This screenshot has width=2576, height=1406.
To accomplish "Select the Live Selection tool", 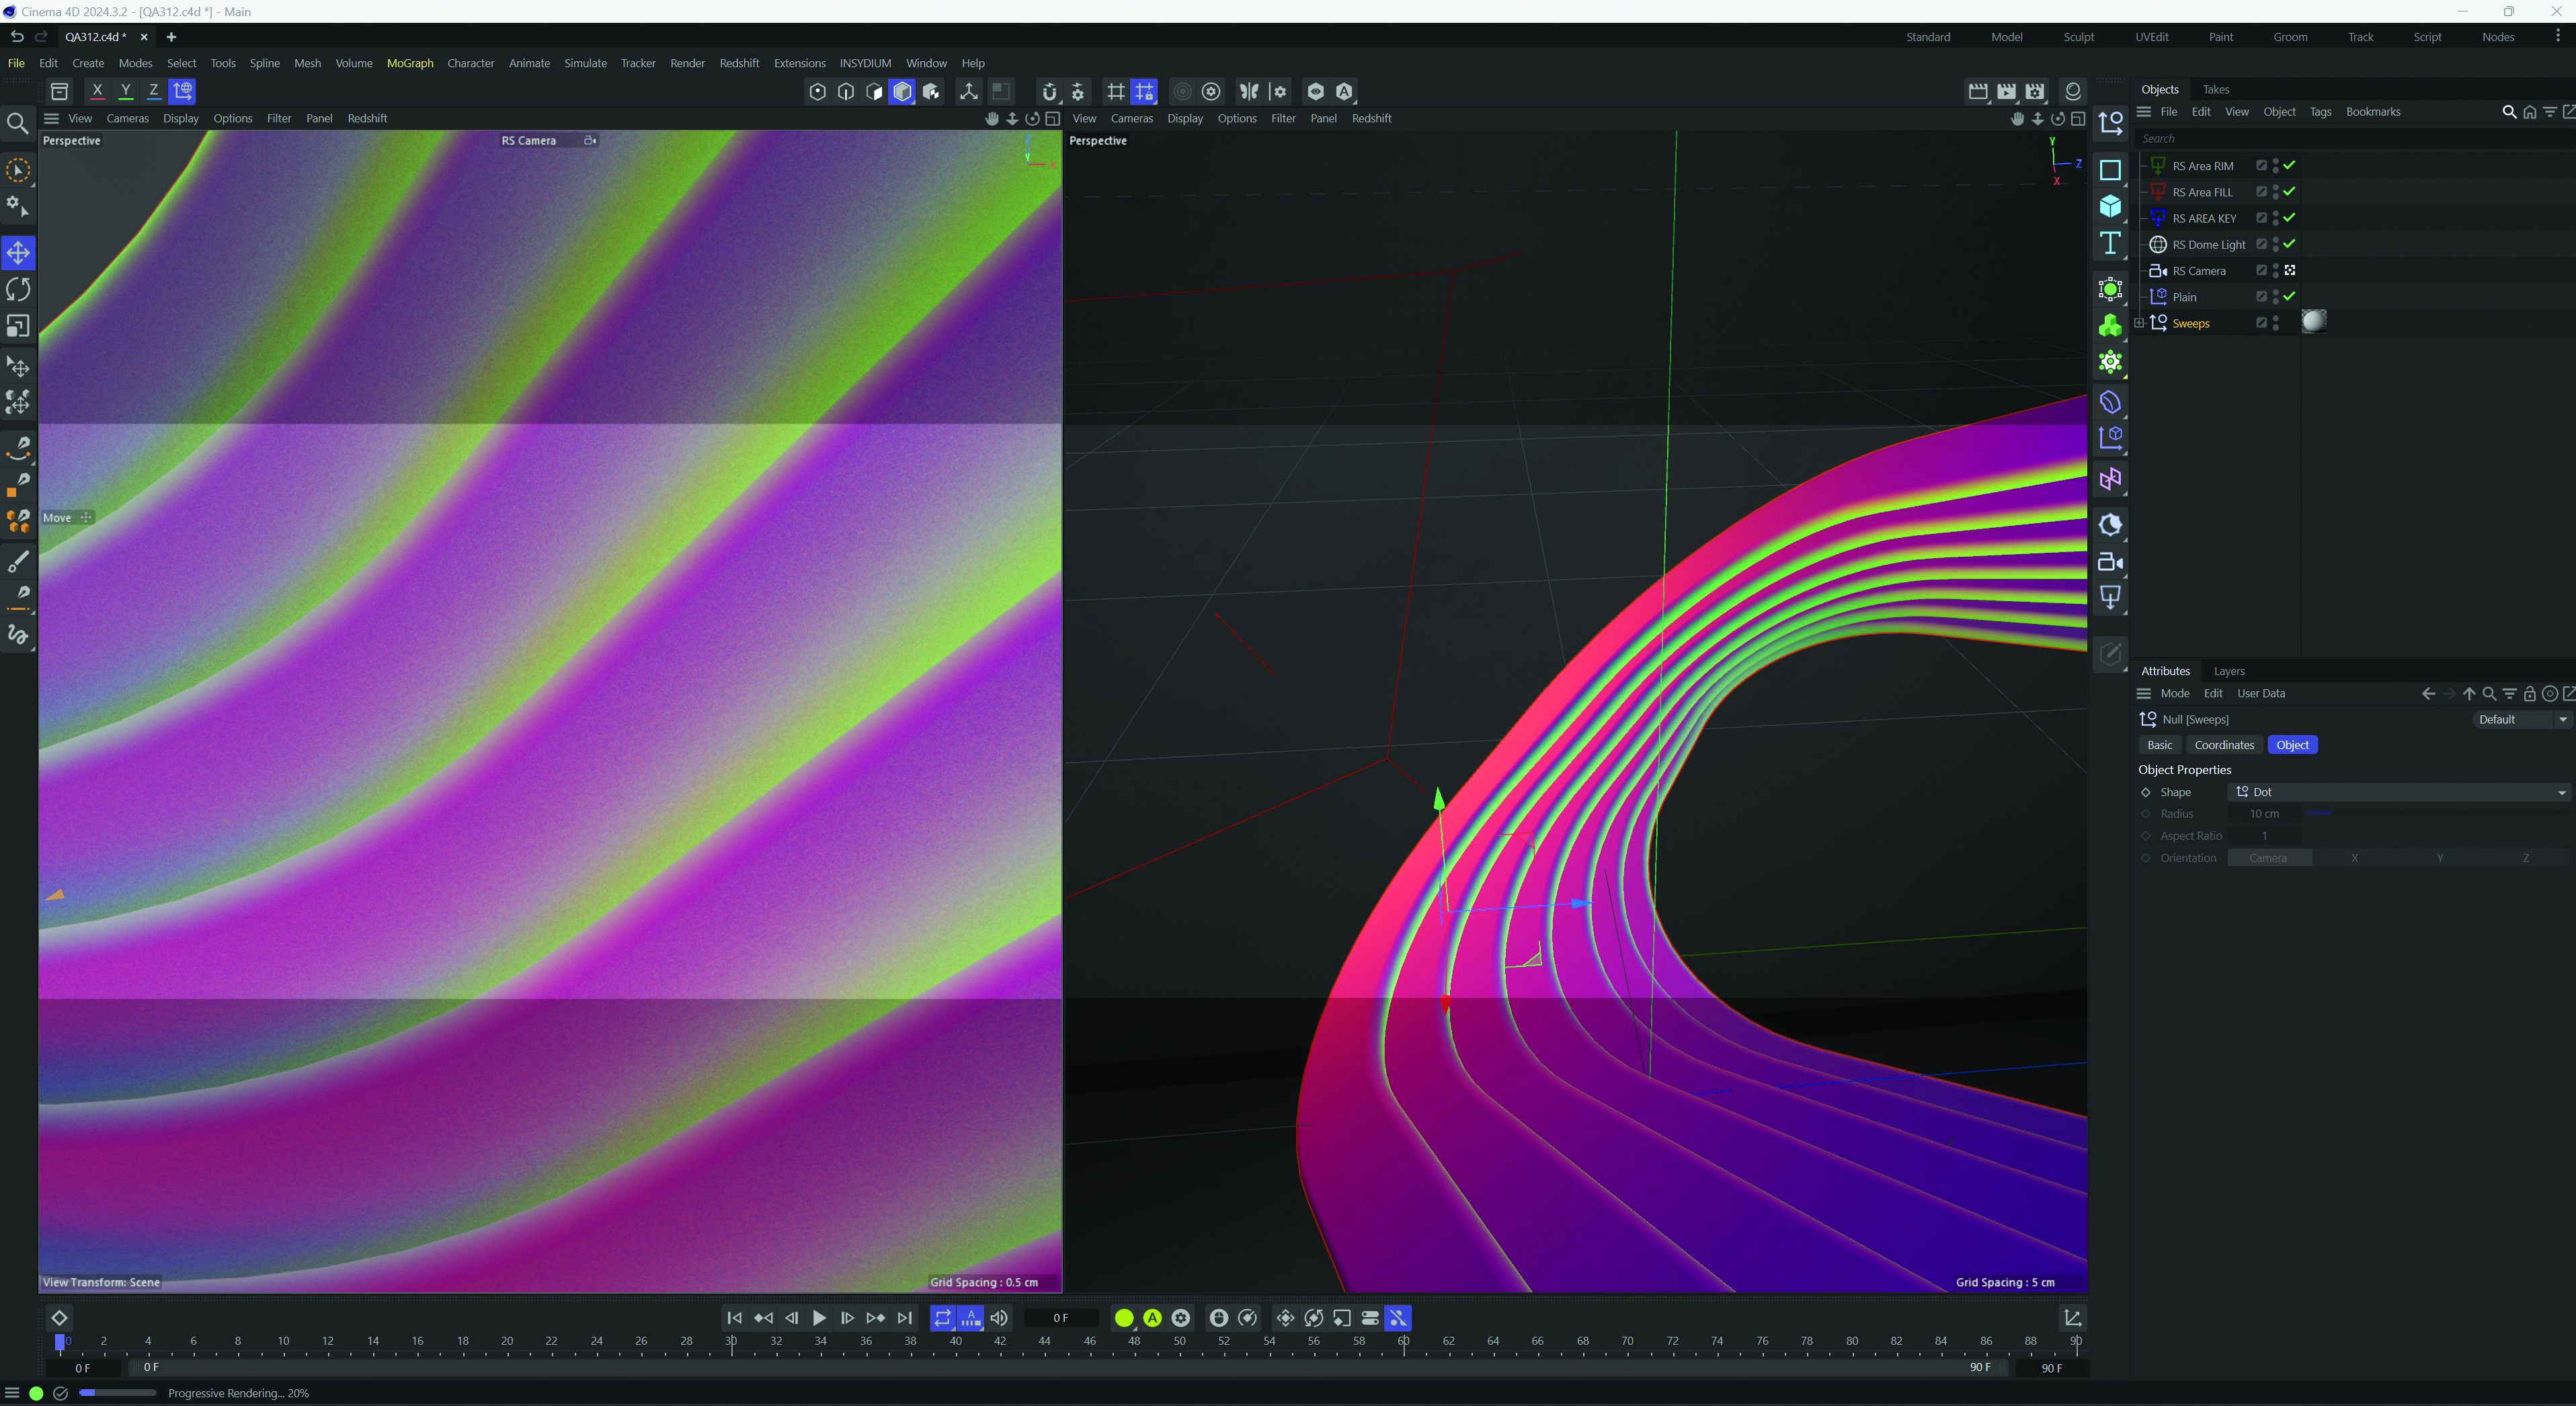I will pyautogui.click(x=18, y=171).
